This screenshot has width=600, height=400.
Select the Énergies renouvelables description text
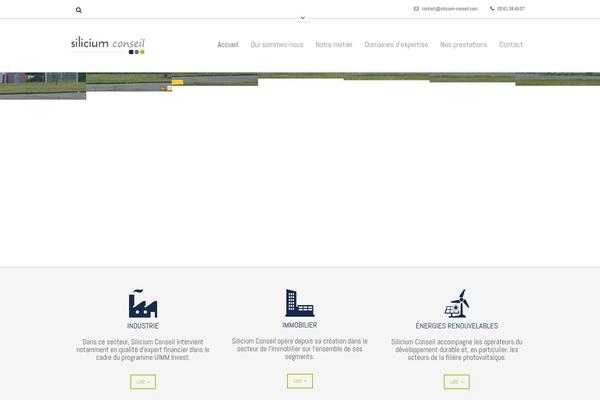[457, 350]
